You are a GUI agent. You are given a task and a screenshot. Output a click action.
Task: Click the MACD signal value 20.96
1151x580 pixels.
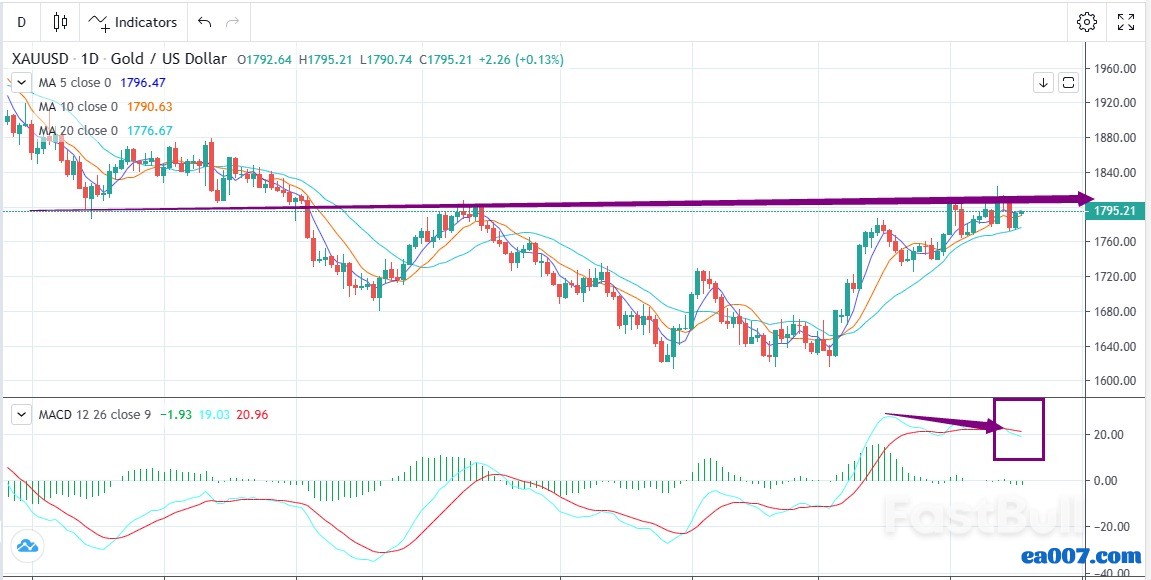pos(252,415)
